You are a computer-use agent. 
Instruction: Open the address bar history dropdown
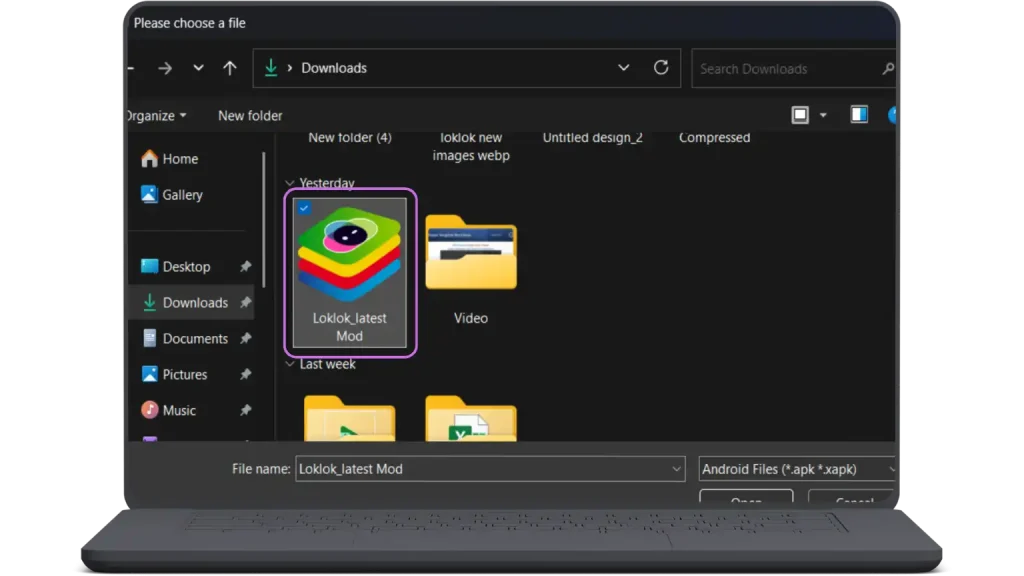point(624,68)
